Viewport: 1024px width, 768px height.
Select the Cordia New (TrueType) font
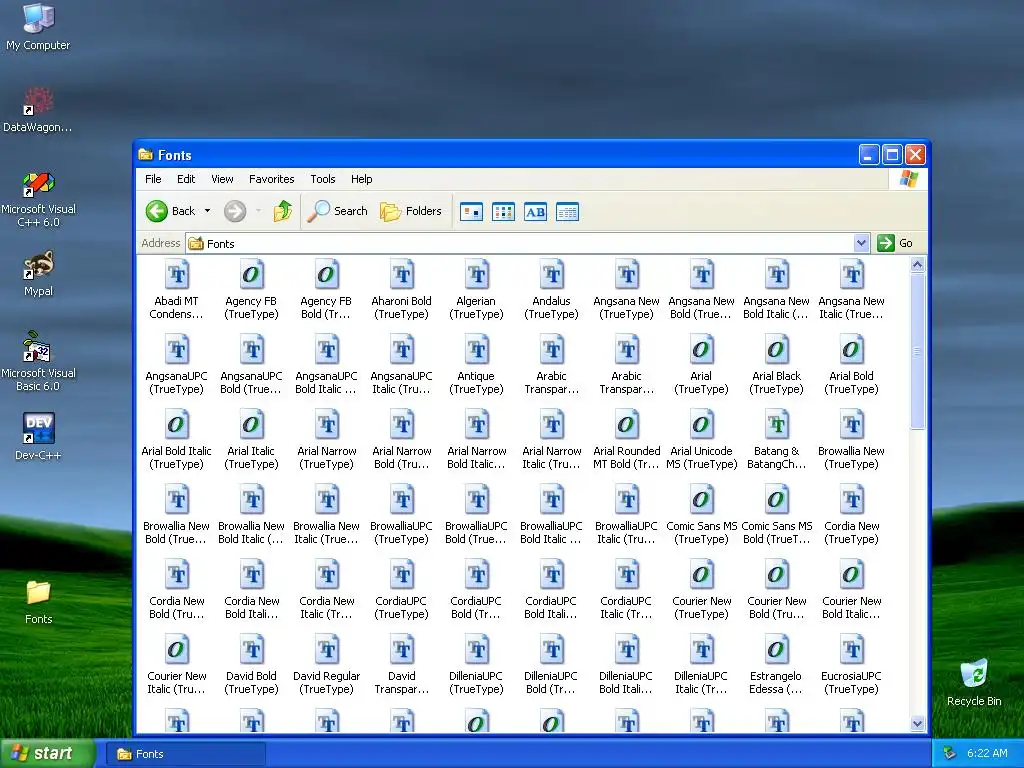852,515
